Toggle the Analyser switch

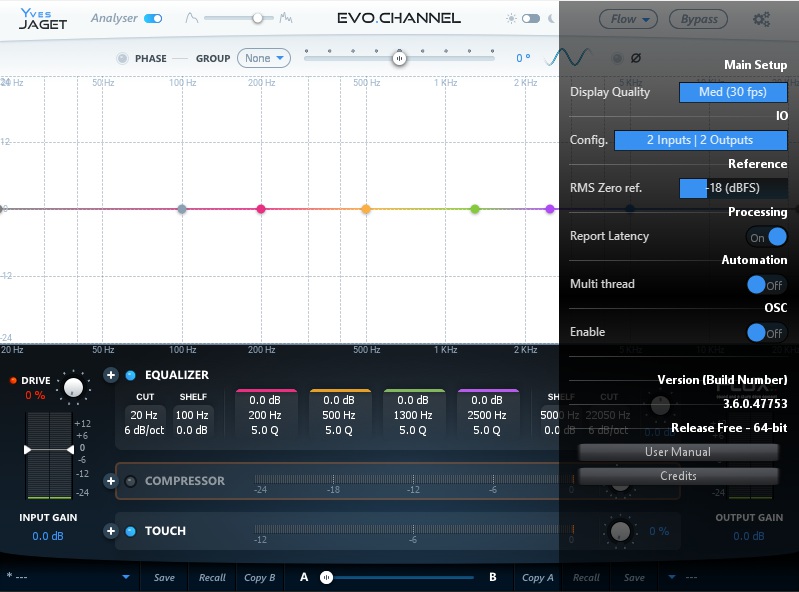[153, 18]
